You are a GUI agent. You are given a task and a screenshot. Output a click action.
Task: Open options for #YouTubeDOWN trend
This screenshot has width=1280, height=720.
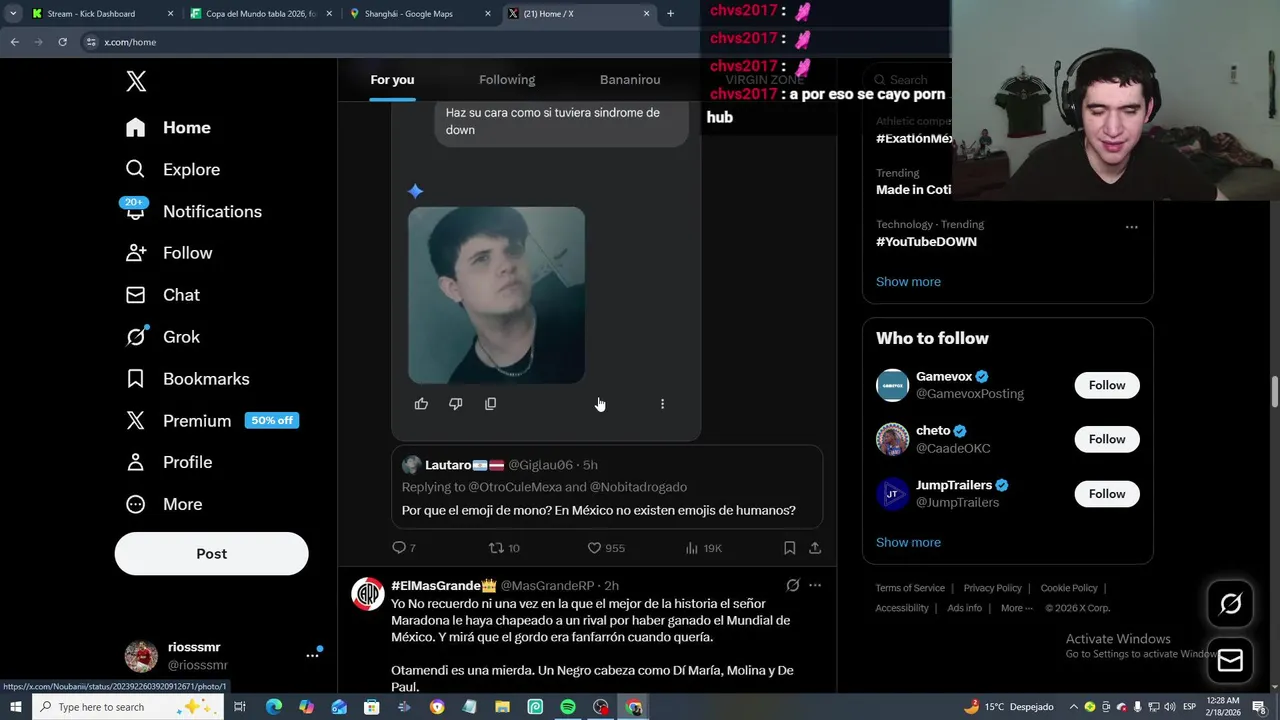click(x=1131, y=227)
